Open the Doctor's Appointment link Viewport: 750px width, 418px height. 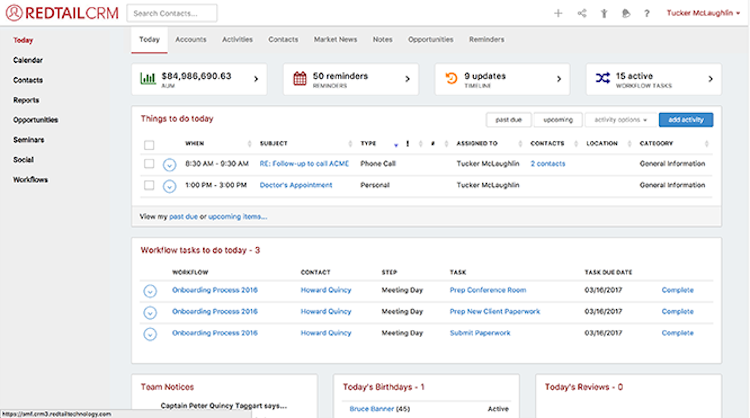coord(296,185)
